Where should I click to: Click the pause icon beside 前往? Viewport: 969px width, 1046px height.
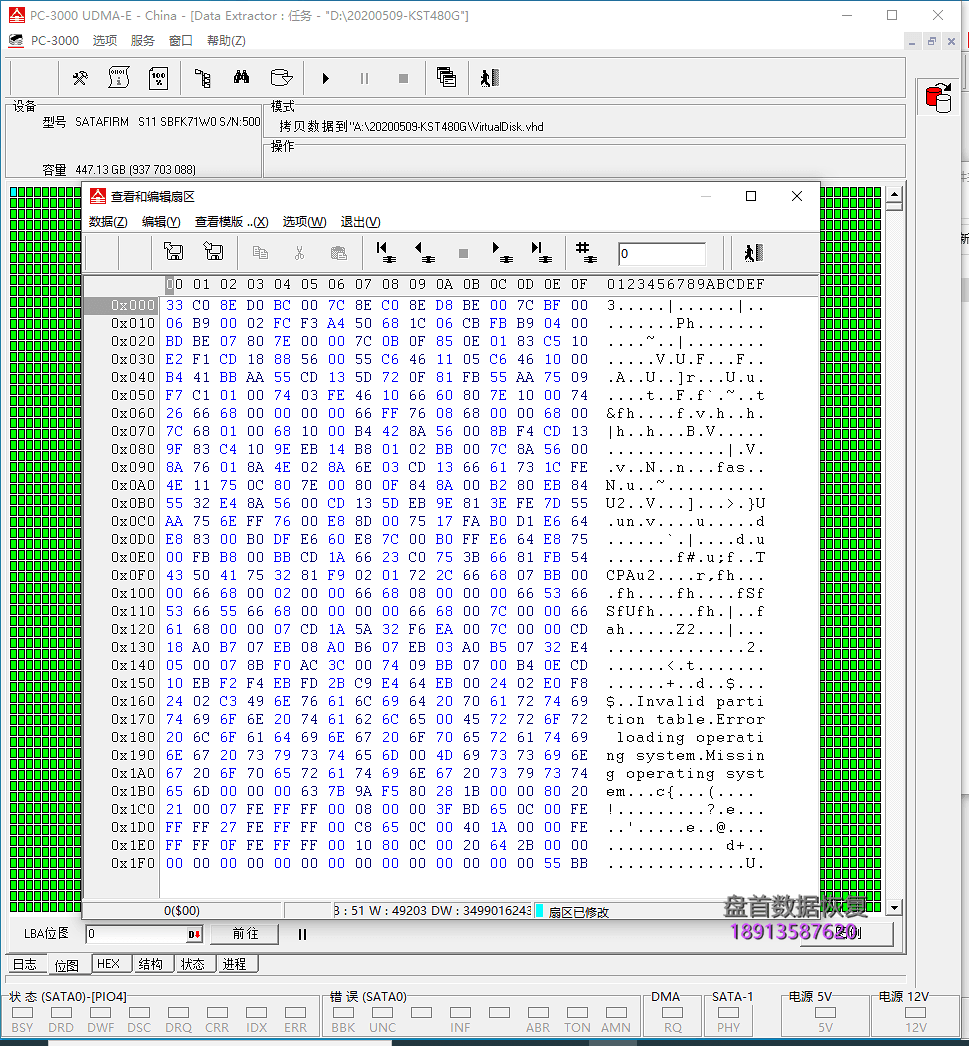pos(302,935)
